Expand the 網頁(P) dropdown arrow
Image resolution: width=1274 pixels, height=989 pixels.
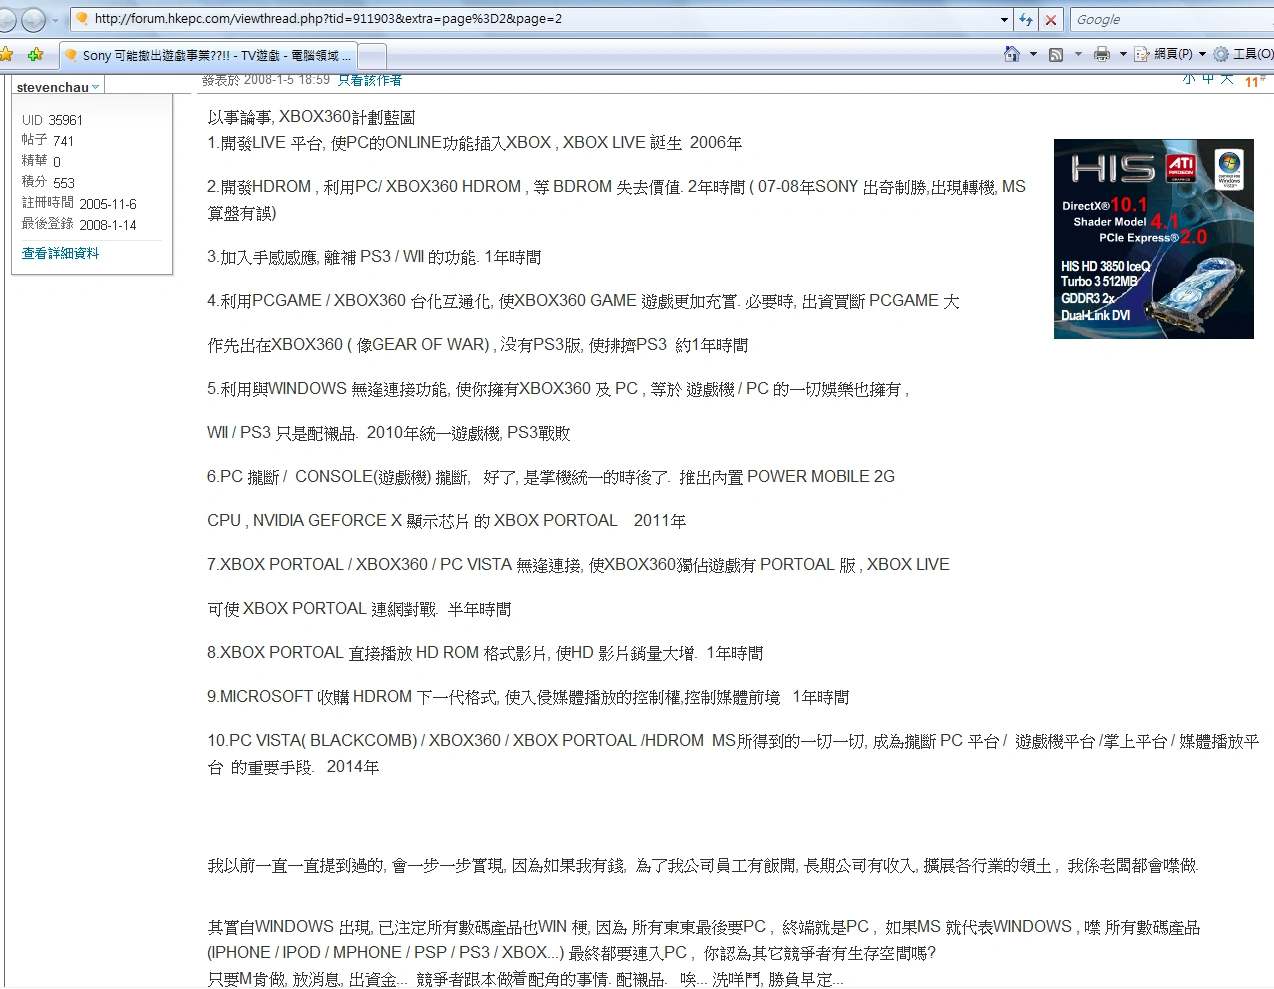(1202, 54)
